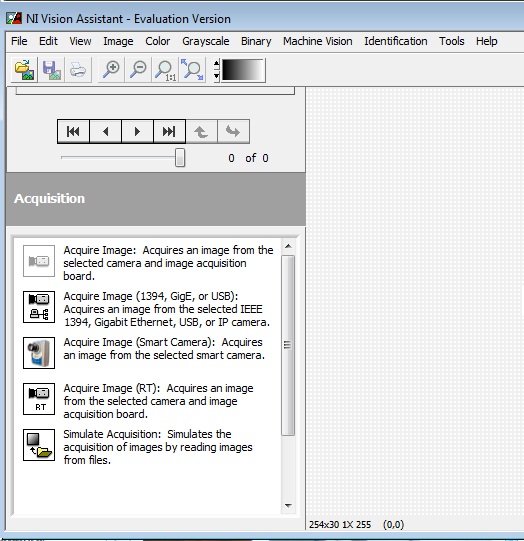
Task: Click the Save Image toolbar icon
Action: coord(51,70)
